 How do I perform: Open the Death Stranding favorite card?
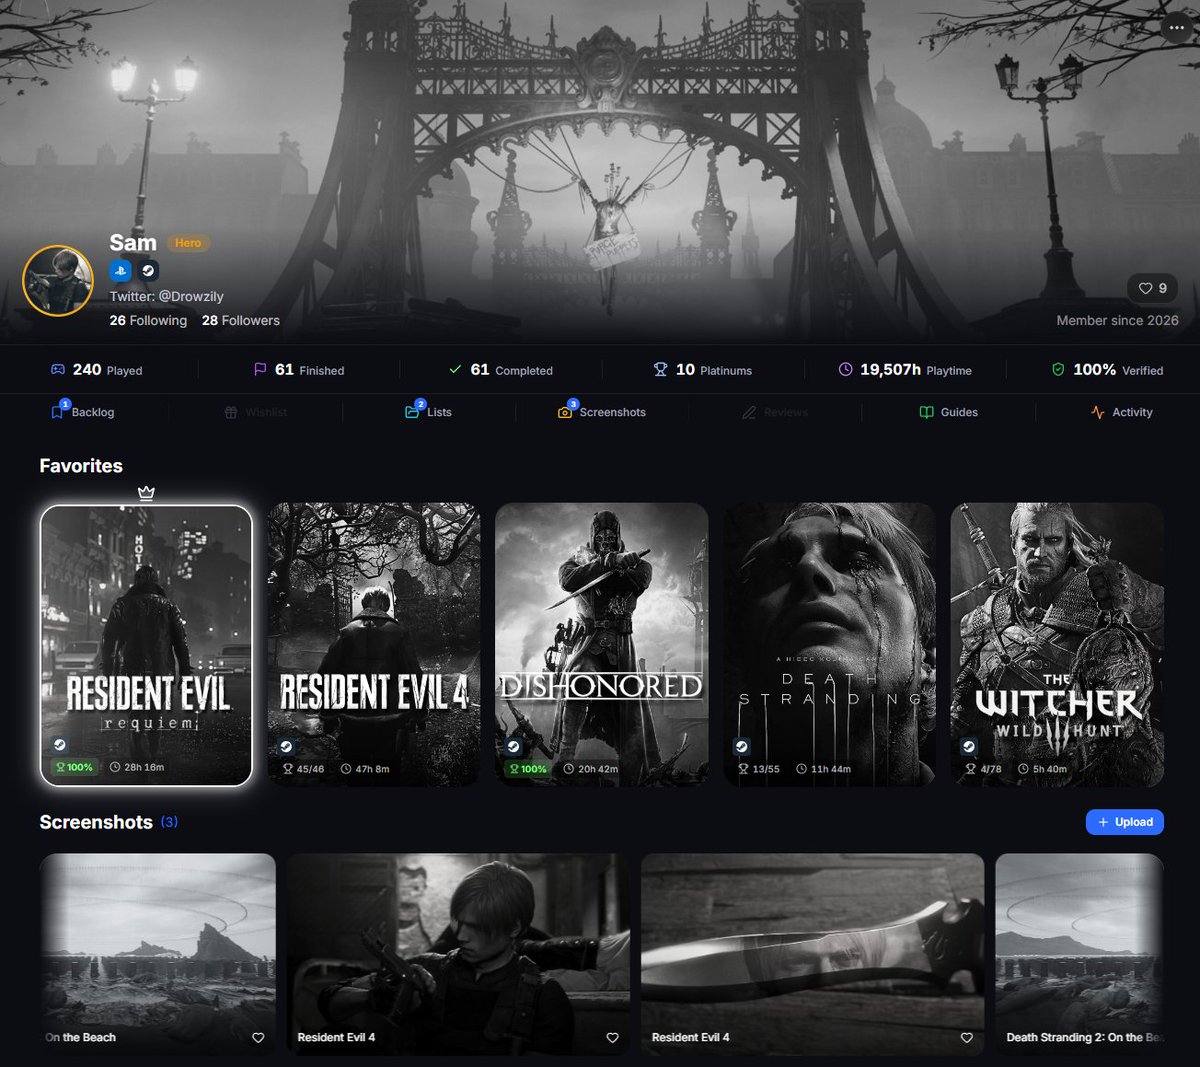[x=829, y=645]
